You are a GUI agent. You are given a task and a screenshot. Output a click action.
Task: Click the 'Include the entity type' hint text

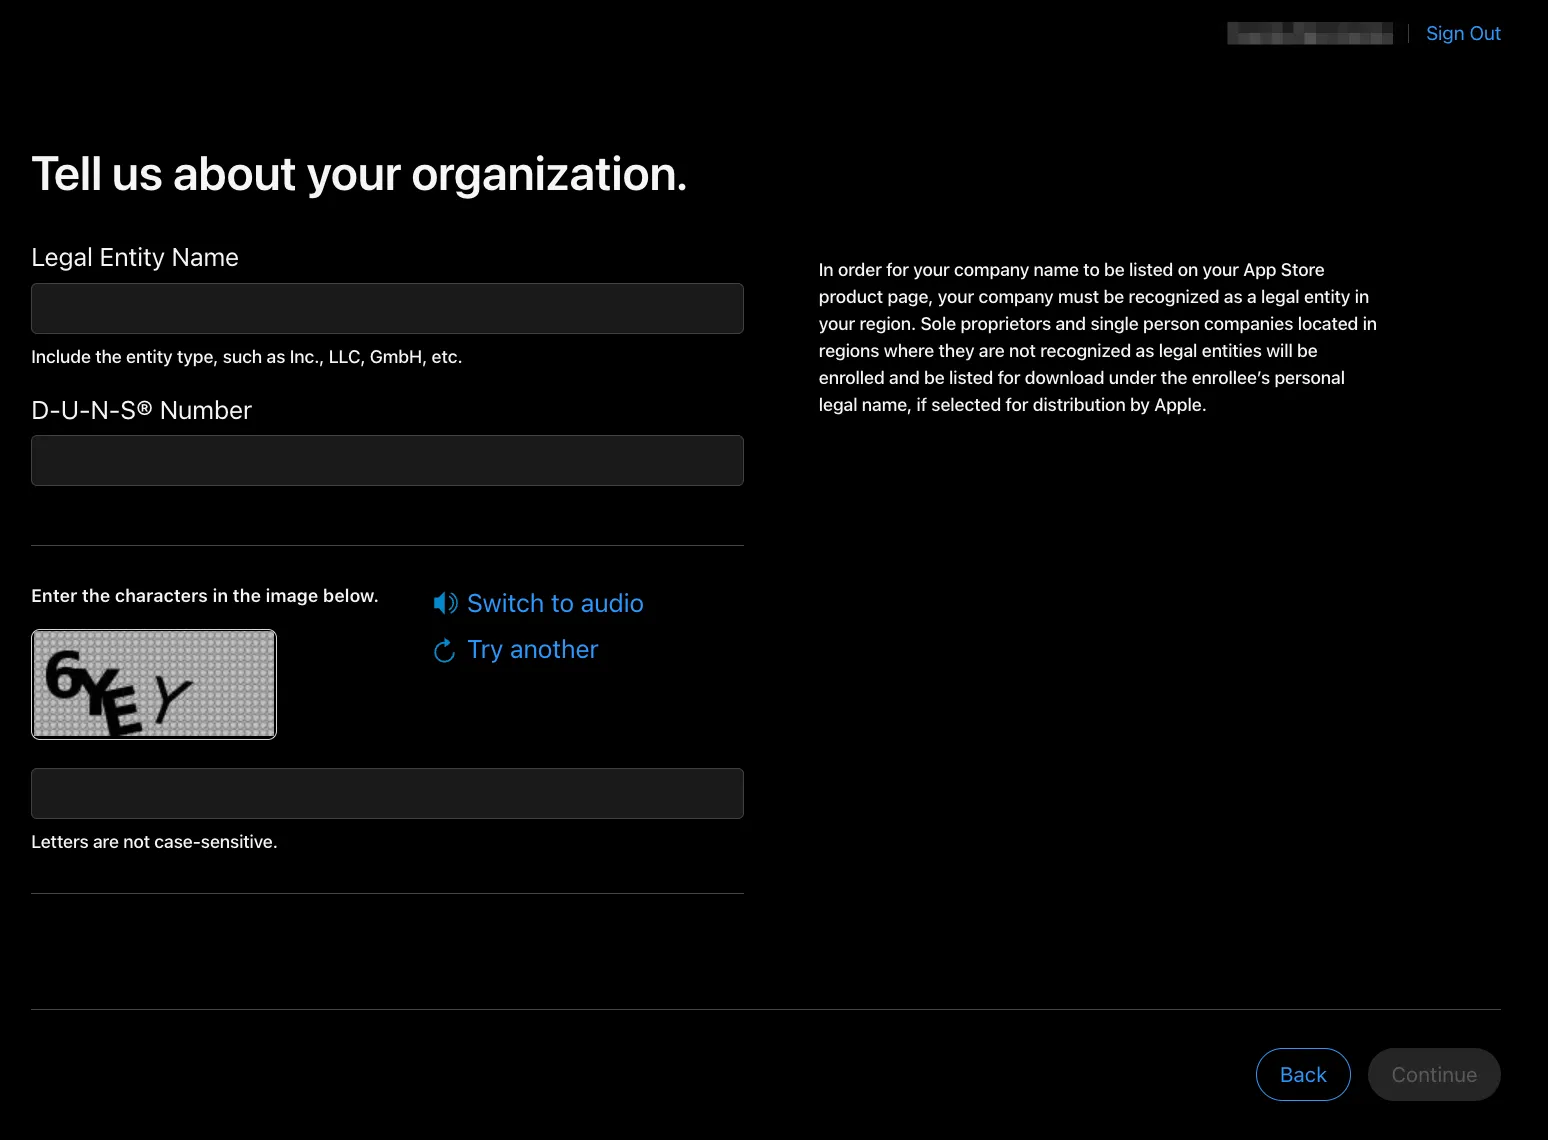click(246, 357)
